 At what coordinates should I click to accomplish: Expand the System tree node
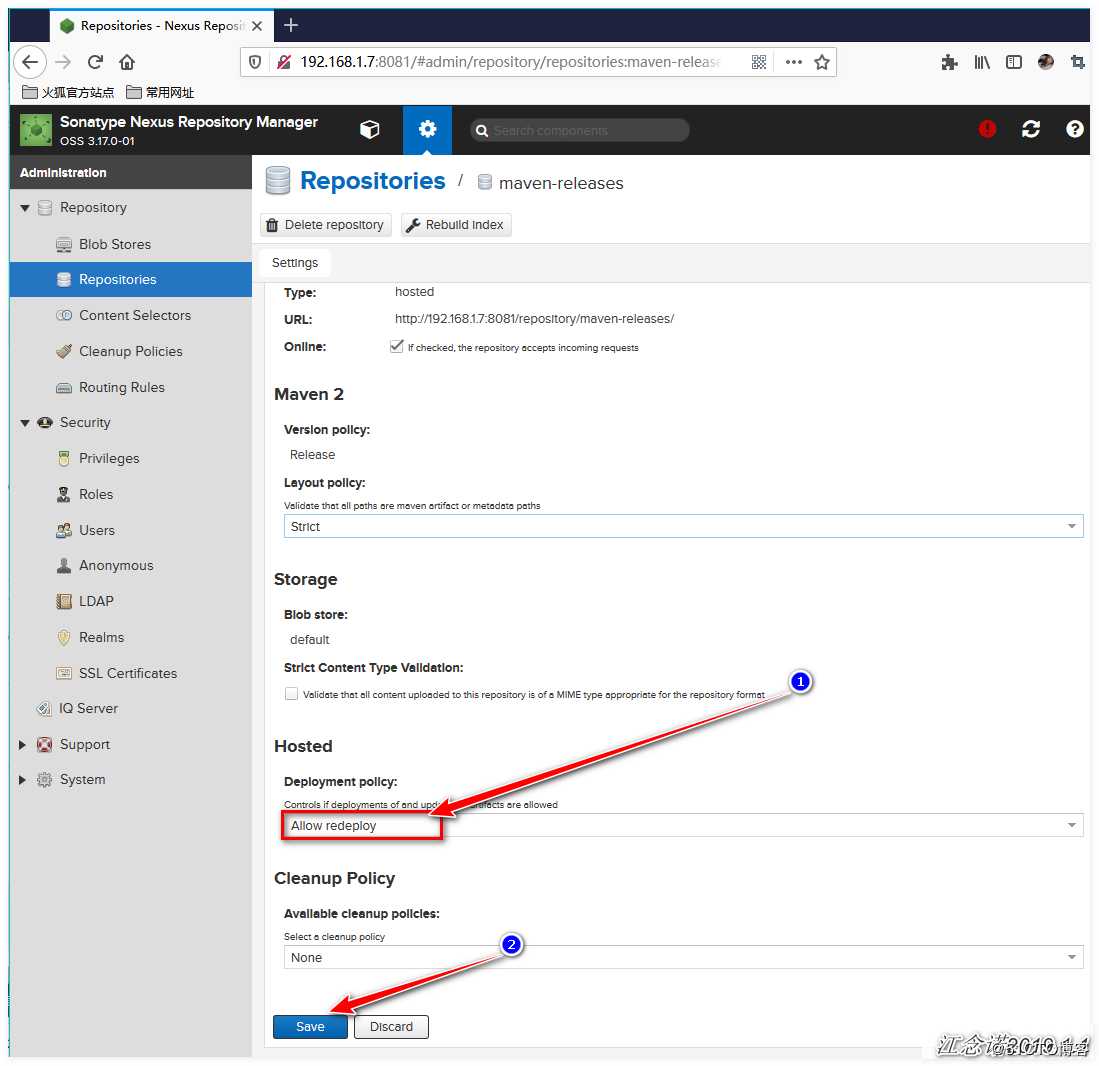22,779
